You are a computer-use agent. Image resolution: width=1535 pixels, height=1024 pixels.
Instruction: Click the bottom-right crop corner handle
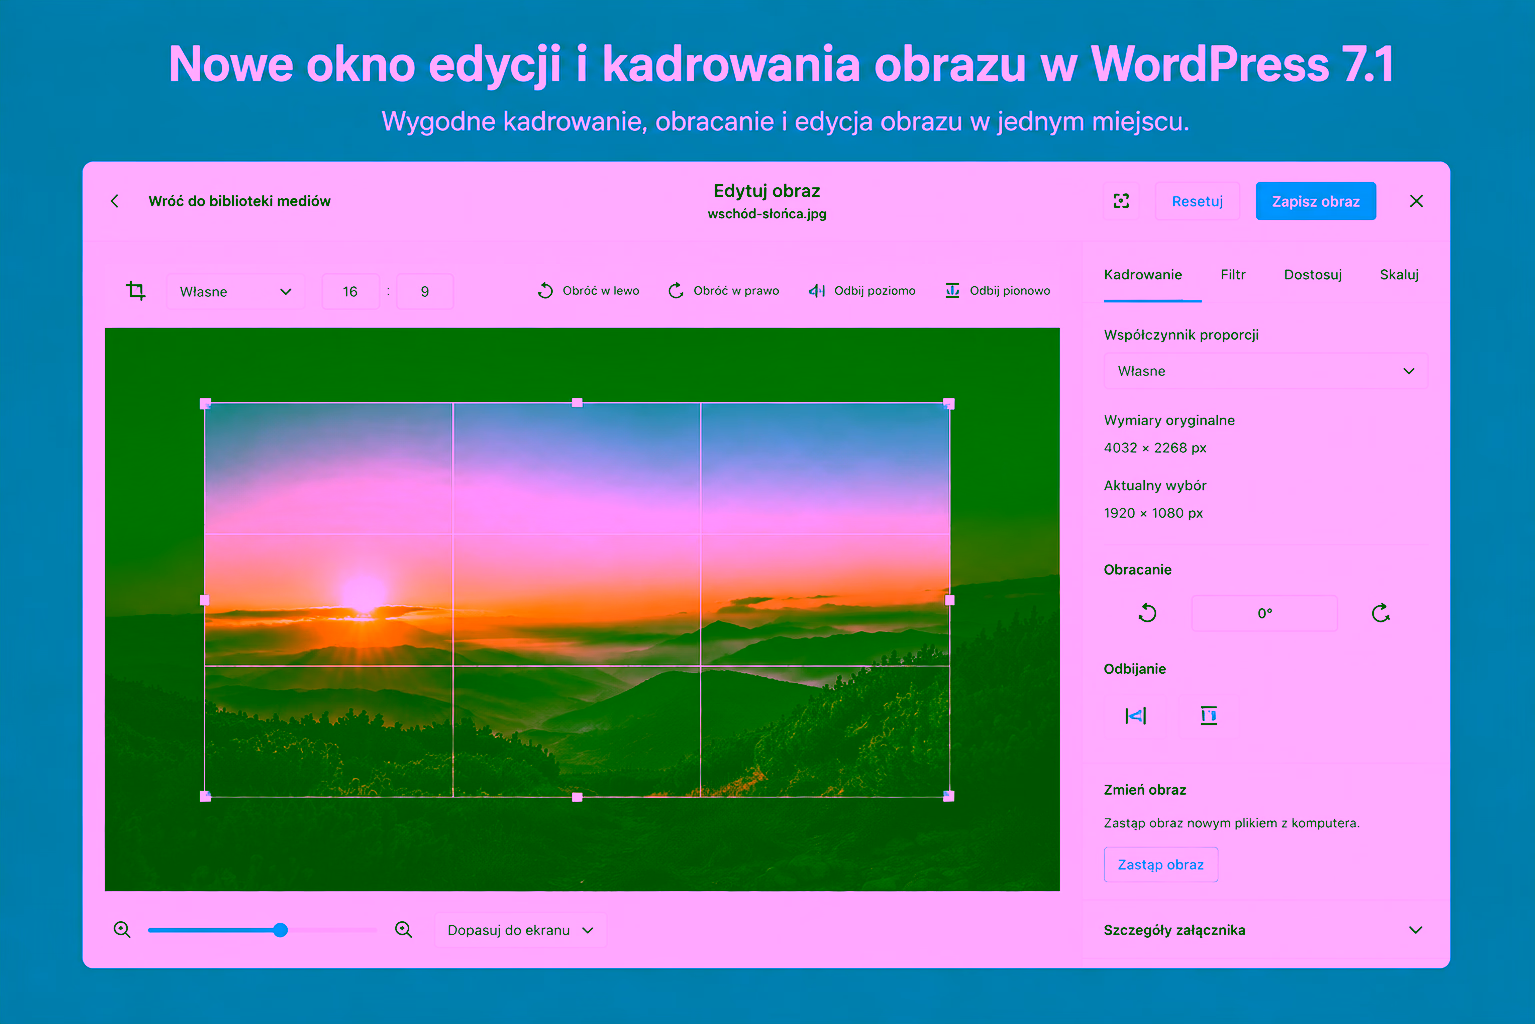[x=949, y=796]
